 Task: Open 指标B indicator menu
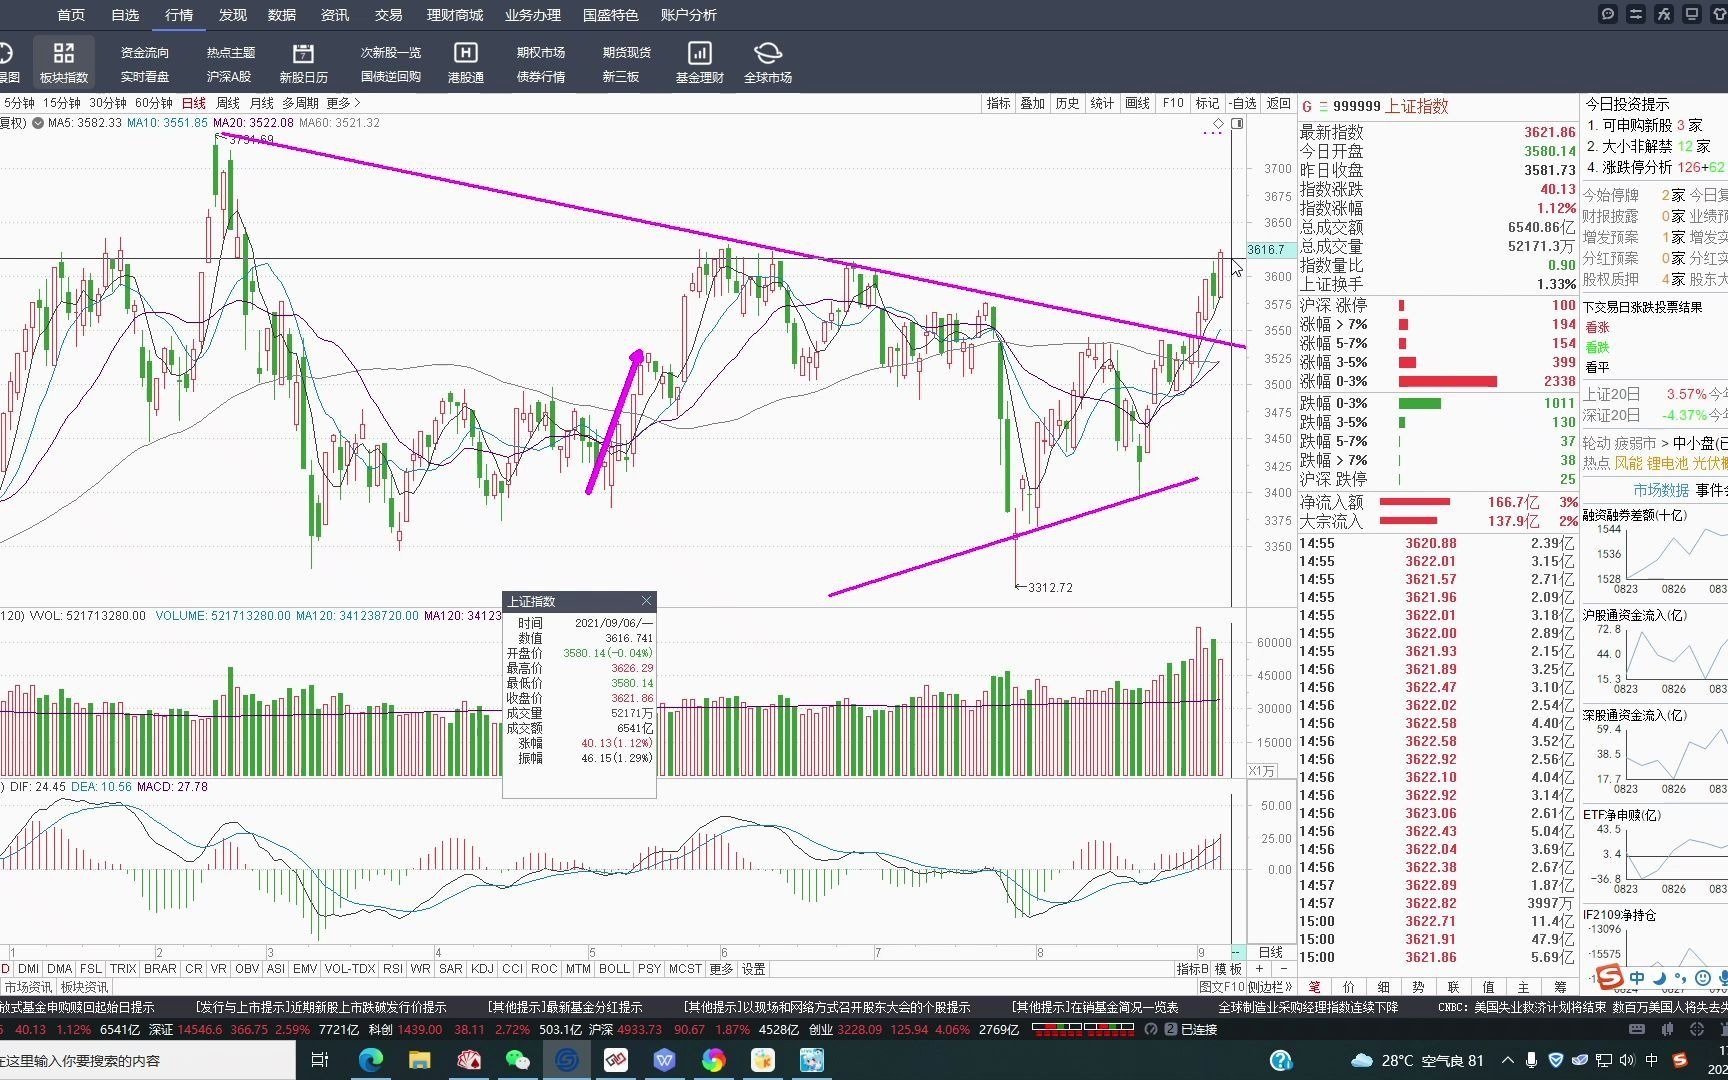[1193, 969]
